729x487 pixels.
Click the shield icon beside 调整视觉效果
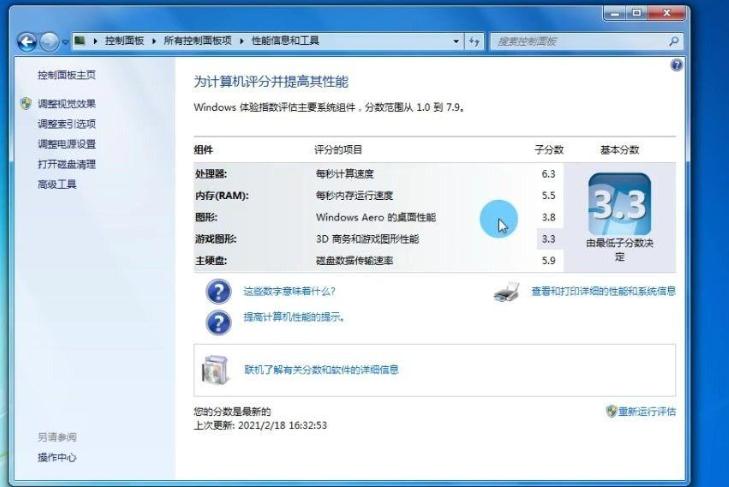pyautogui.click(x=26, y=103)
